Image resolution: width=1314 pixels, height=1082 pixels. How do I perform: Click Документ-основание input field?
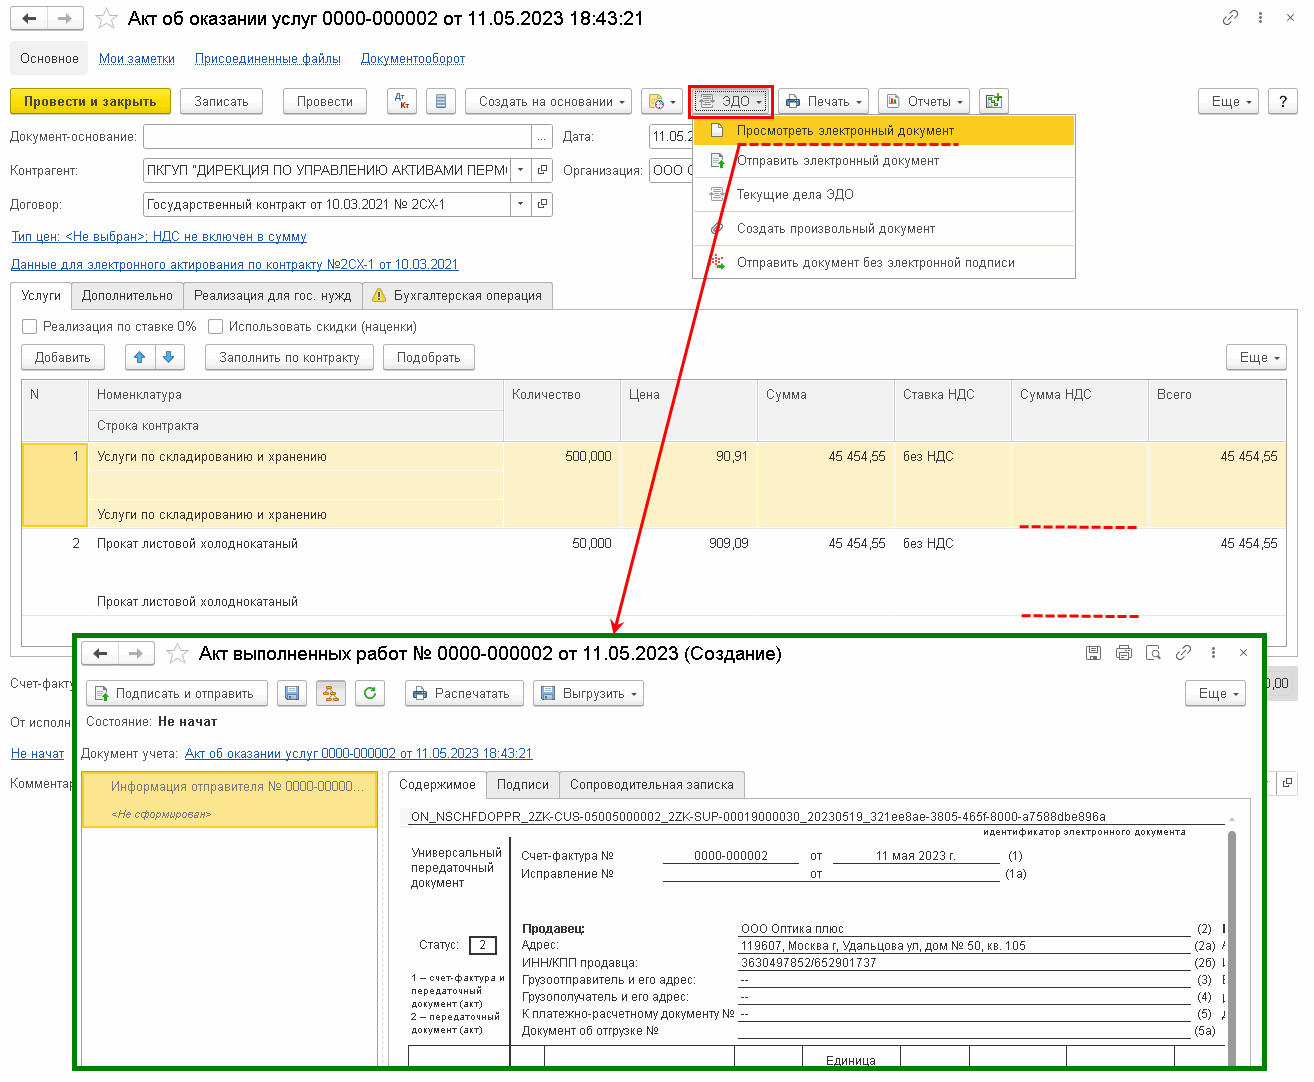point(337,136)
